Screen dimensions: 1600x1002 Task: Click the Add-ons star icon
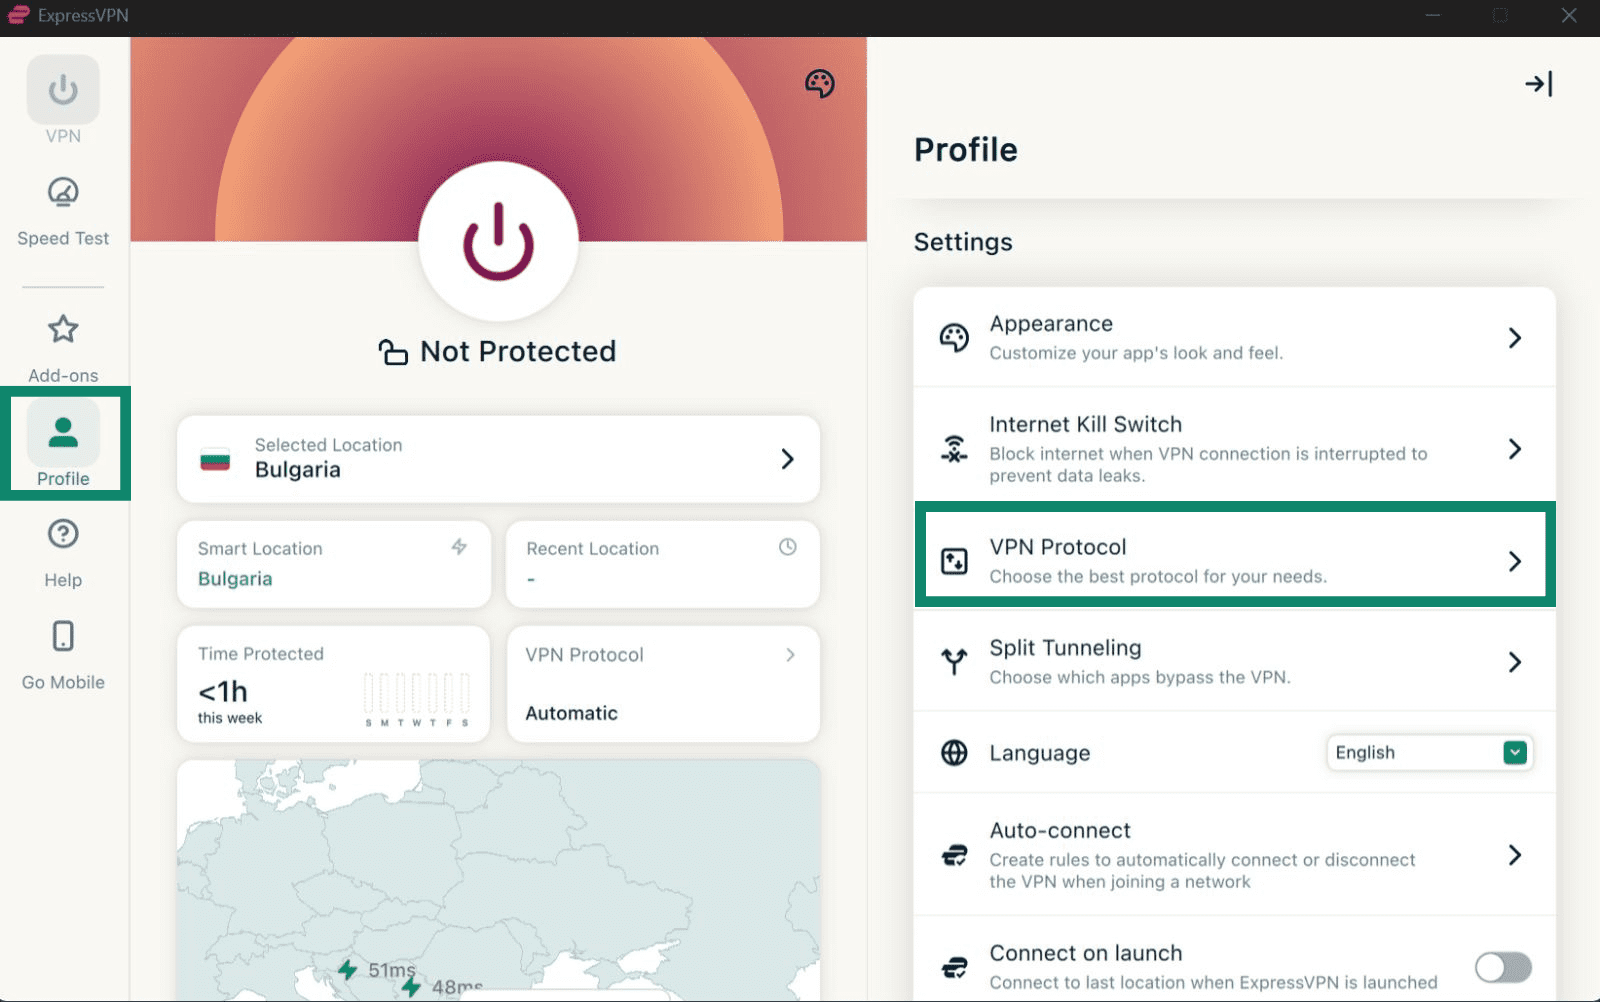[62, 330]
